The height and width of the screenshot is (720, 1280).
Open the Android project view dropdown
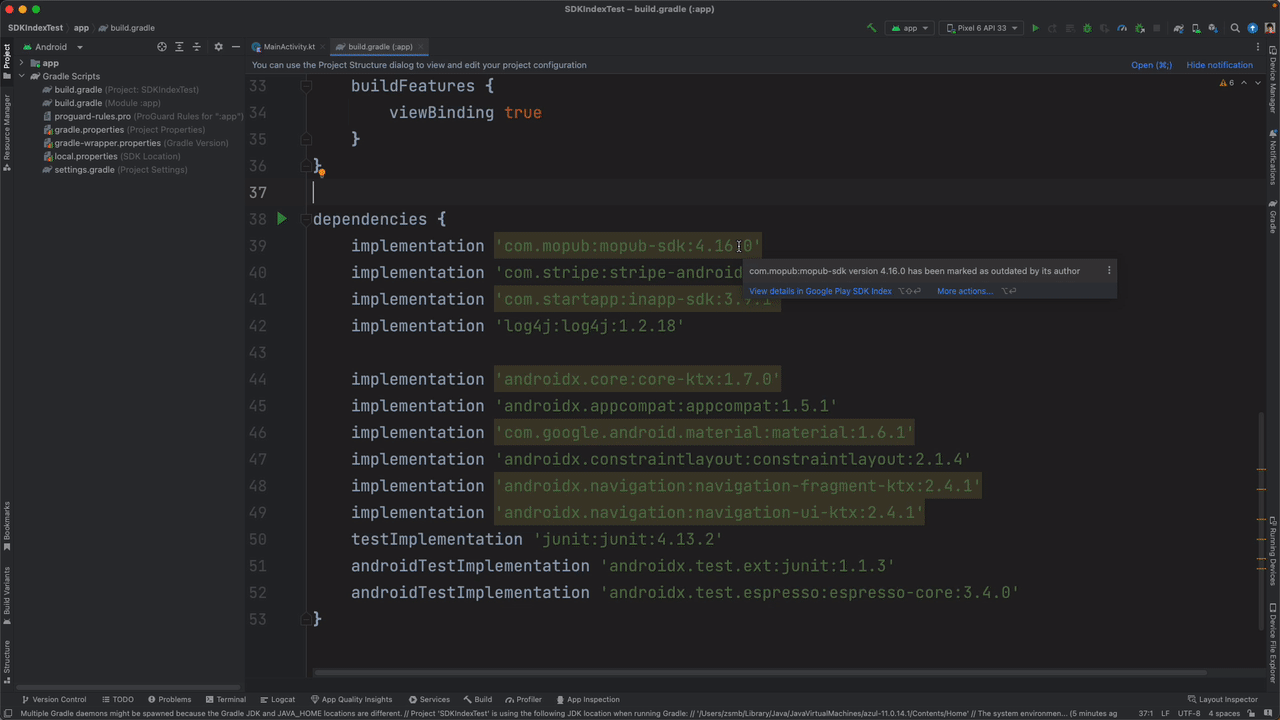tap(52, 47)
